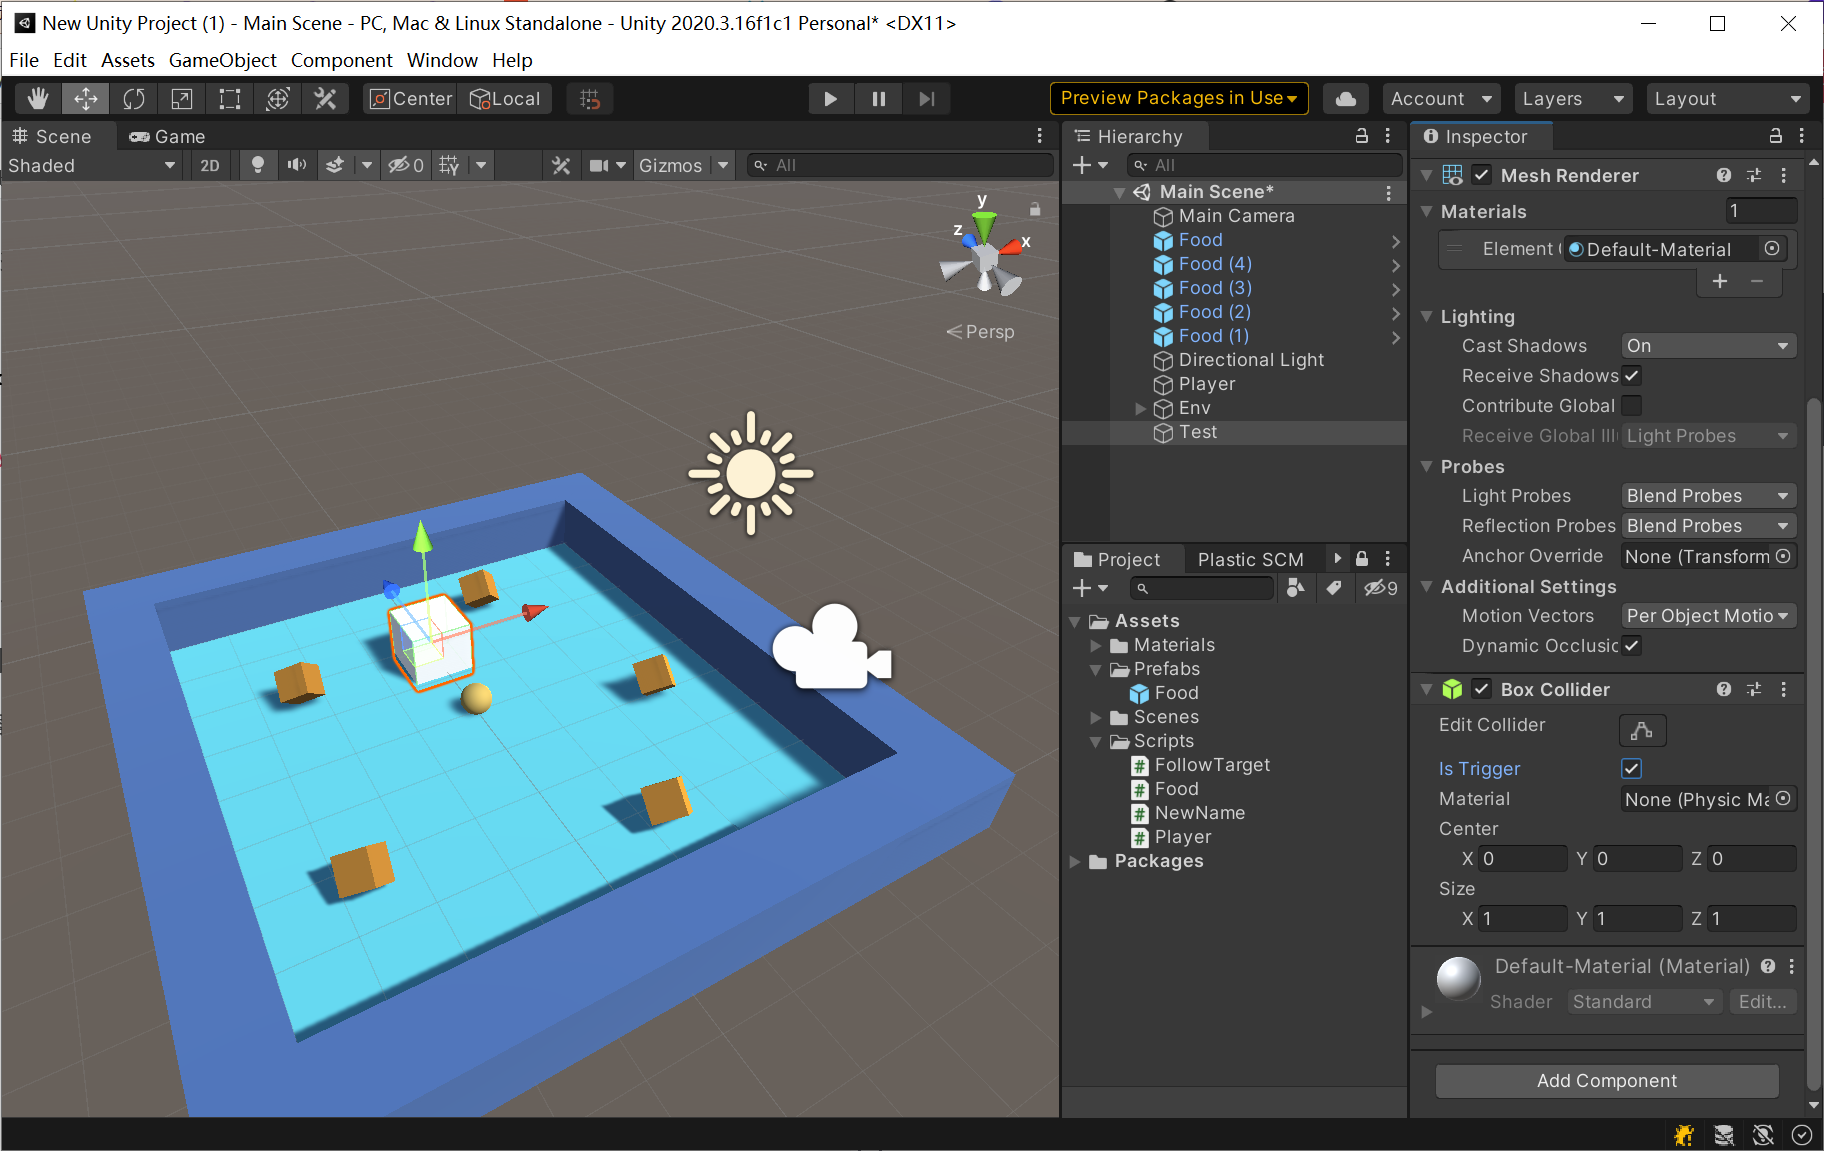Select the Rotate tool
Viewport: 1824px width, 1151px height.
134,99
